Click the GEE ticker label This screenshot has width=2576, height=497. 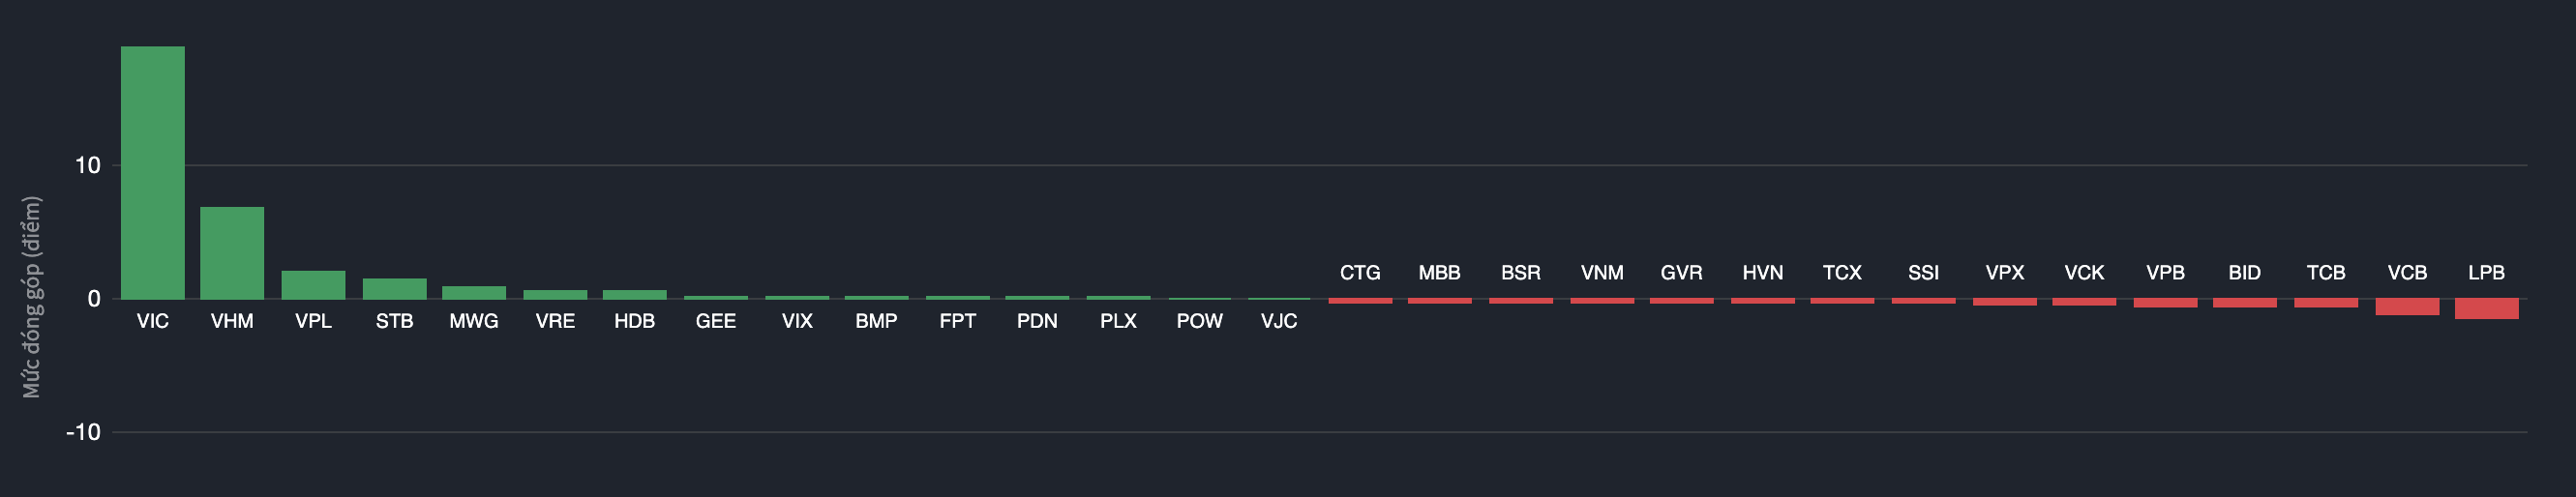pyautogui.click(x=716, y=321)
